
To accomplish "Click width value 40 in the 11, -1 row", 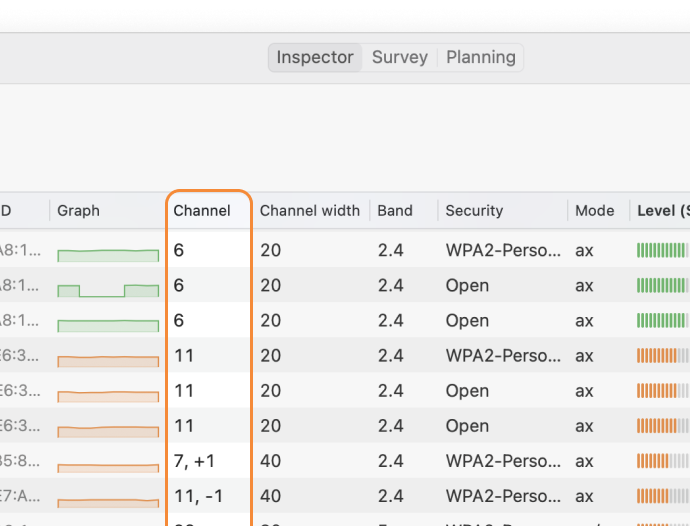I will 270,496.
